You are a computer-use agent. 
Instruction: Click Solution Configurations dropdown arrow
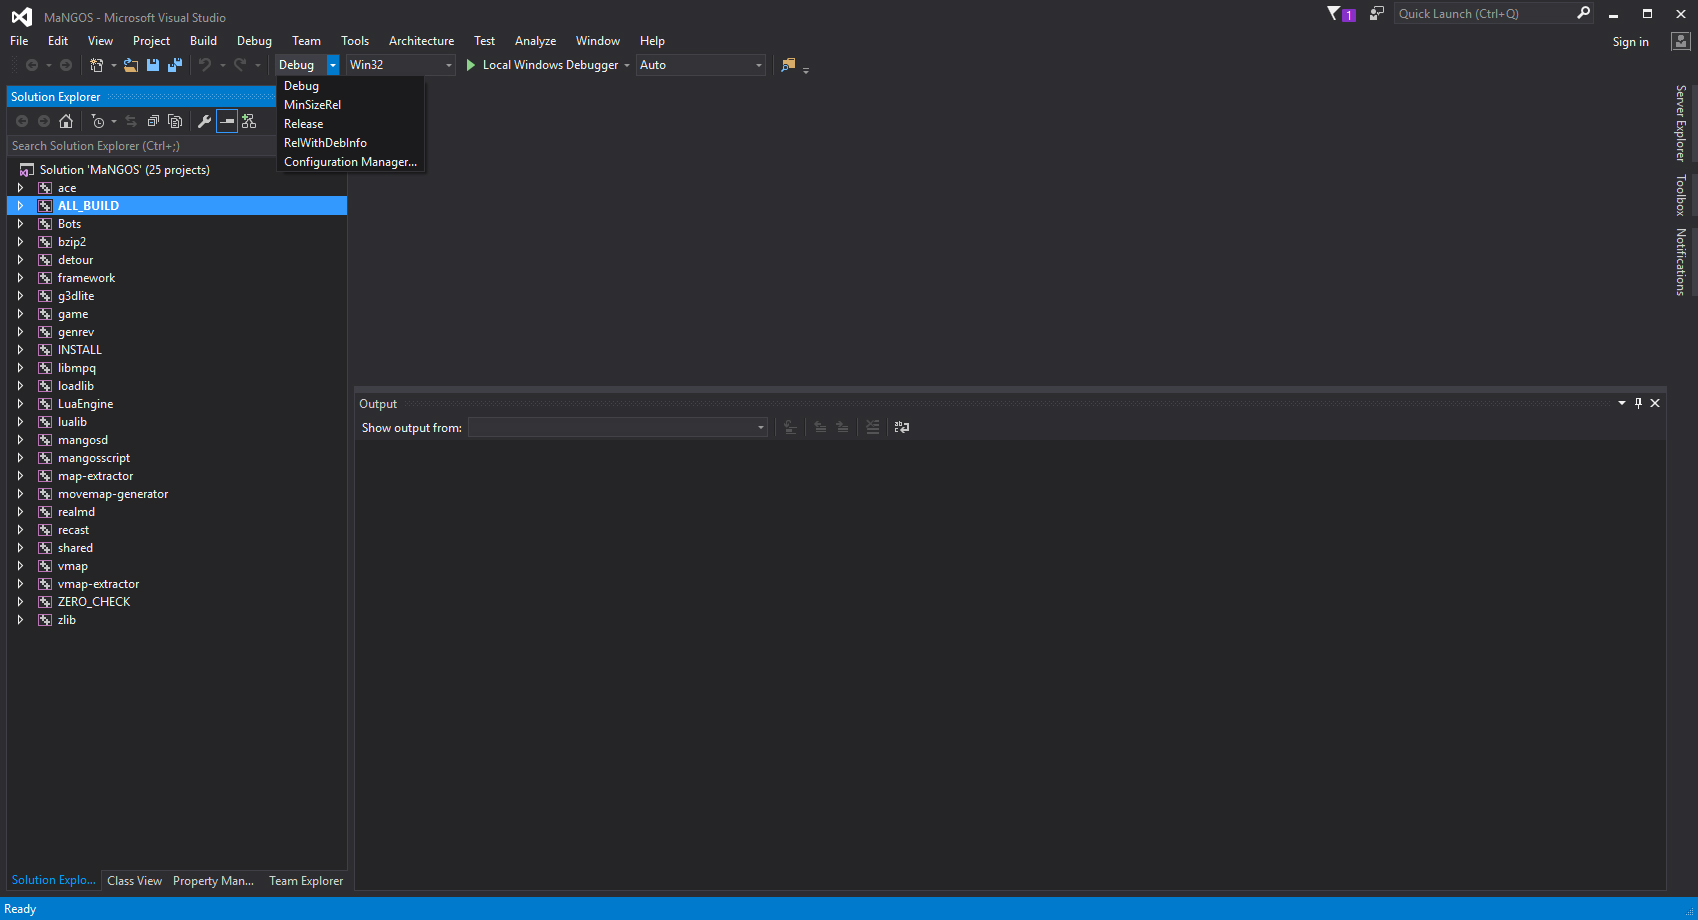pos(333,65)
